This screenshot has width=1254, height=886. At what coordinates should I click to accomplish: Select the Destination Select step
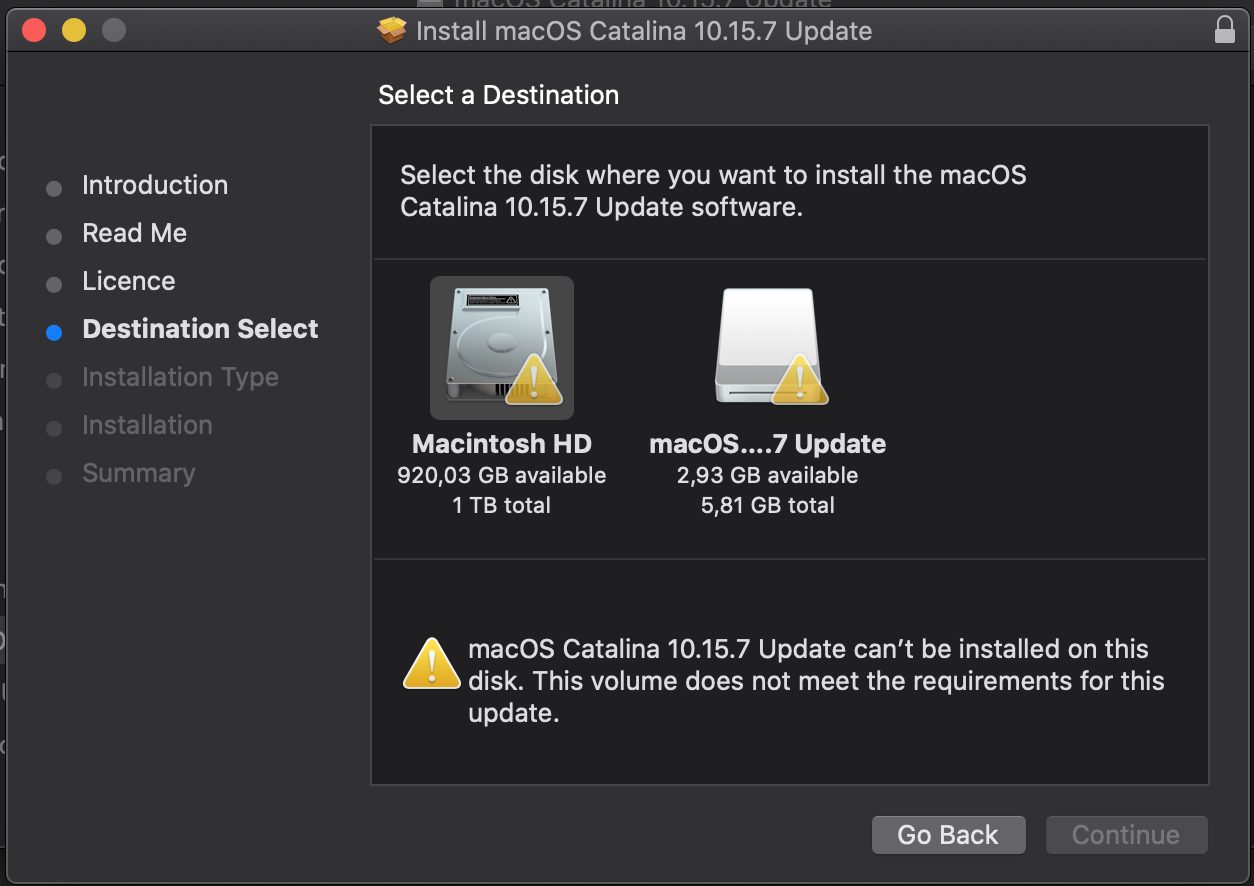click(200, 329)
